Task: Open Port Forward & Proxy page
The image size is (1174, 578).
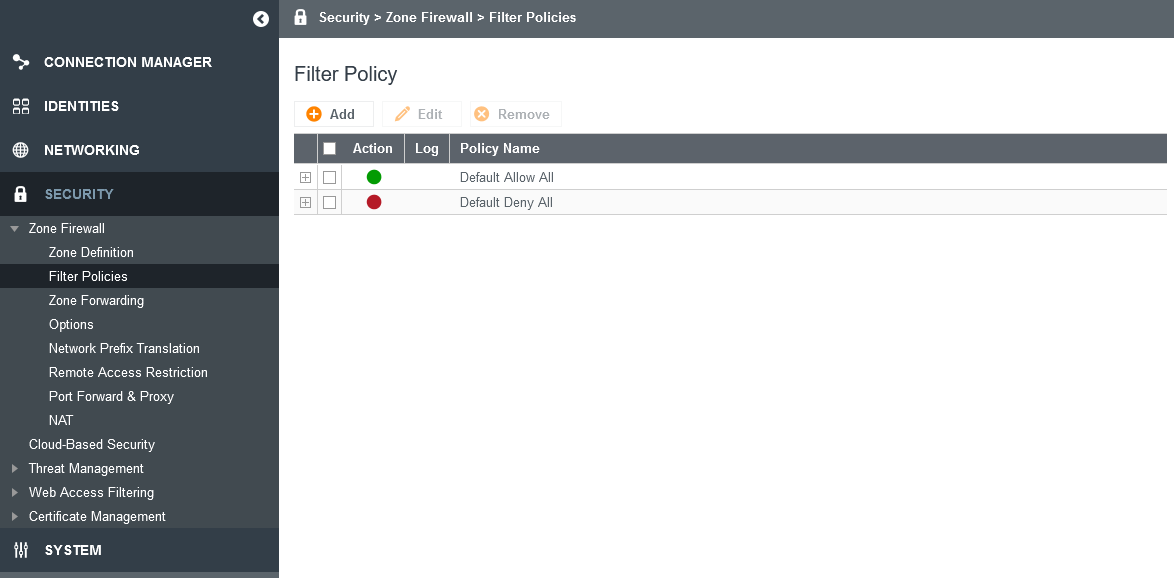Action: click(111, 396)
